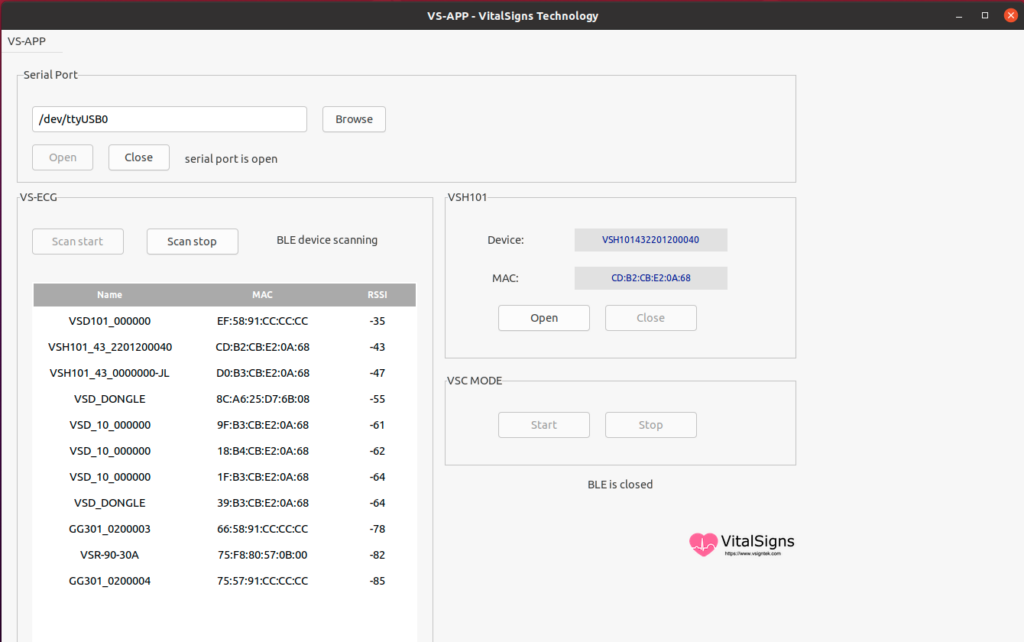Click the Browse button
This screenshot has width=1024, height=642.
pyautogui.click(x=354, y=119)
